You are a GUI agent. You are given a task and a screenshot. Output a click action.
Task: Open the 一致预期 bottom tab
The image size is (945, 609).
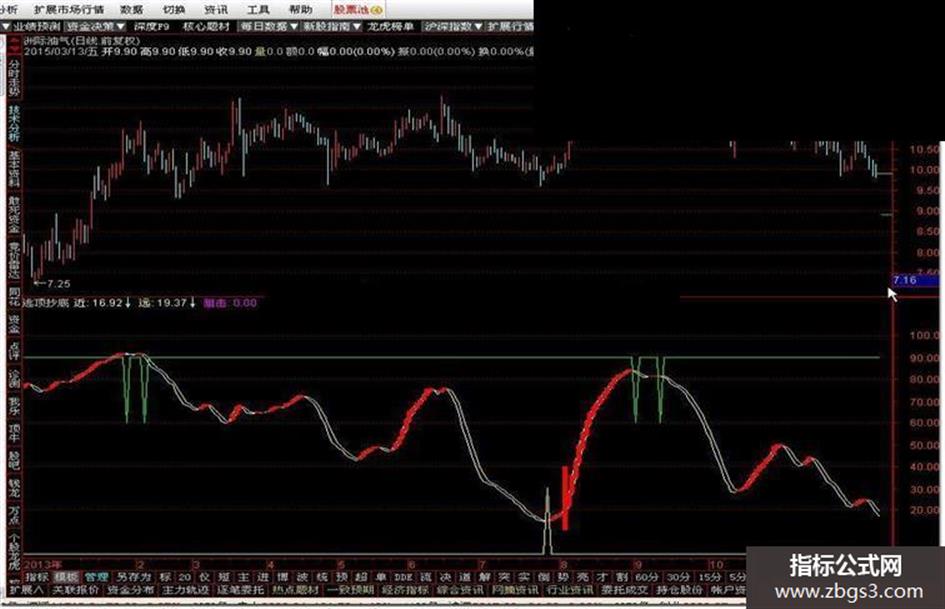pyautogui.click(x=350, y=590)
